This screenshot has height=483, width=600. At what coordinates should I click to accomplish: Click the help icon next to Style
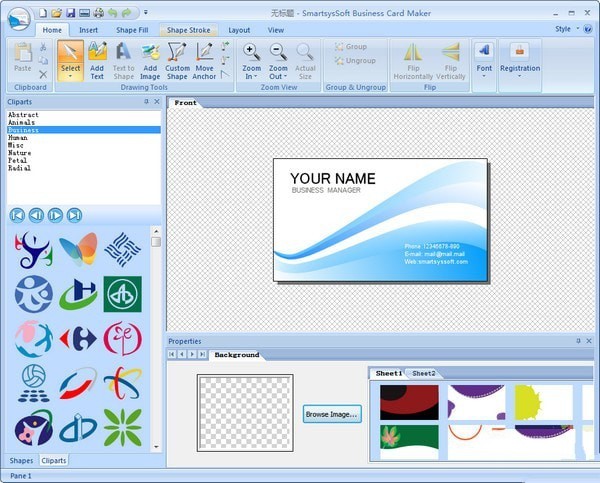pyautogui.click(x=588, y=29)
